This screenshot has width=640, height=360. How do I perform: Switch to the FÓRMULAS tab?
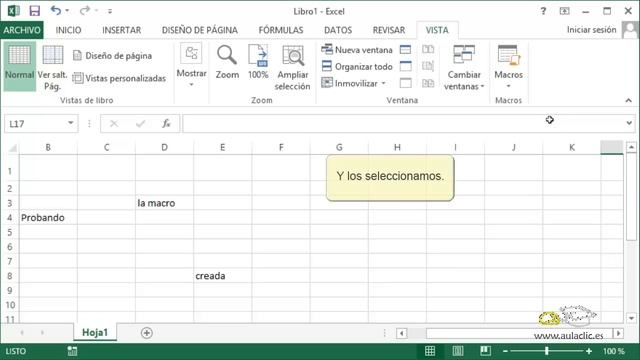coord(281,30)
